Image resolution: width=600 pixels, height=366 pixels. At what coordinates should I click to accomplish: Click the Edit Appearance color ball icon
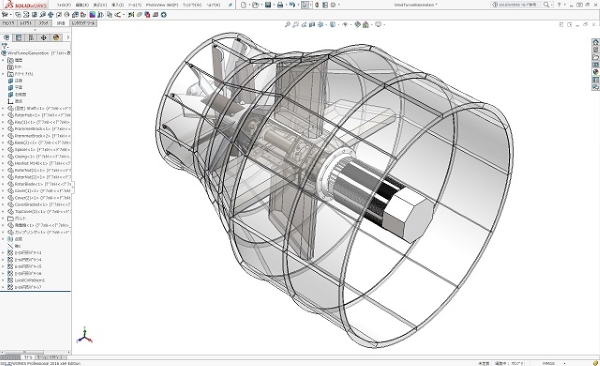[x=356, y=25]
